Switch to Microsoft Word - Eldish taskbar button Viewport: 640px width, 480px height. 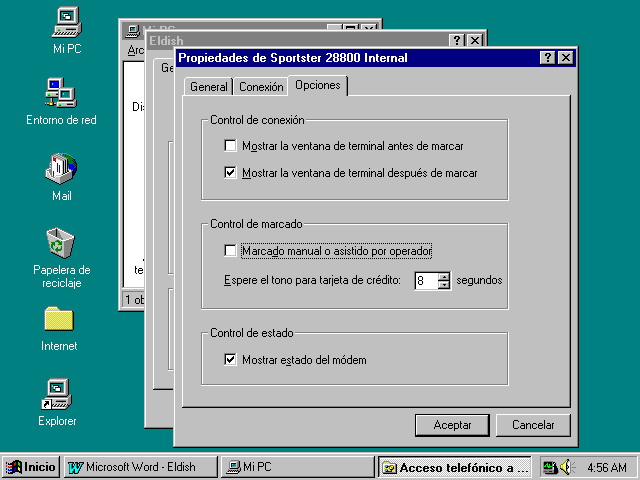141,467
